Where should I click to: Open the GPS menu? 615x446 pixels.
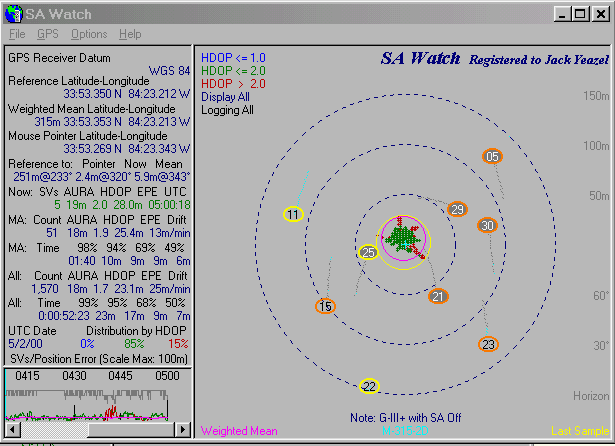click(48, 34)
